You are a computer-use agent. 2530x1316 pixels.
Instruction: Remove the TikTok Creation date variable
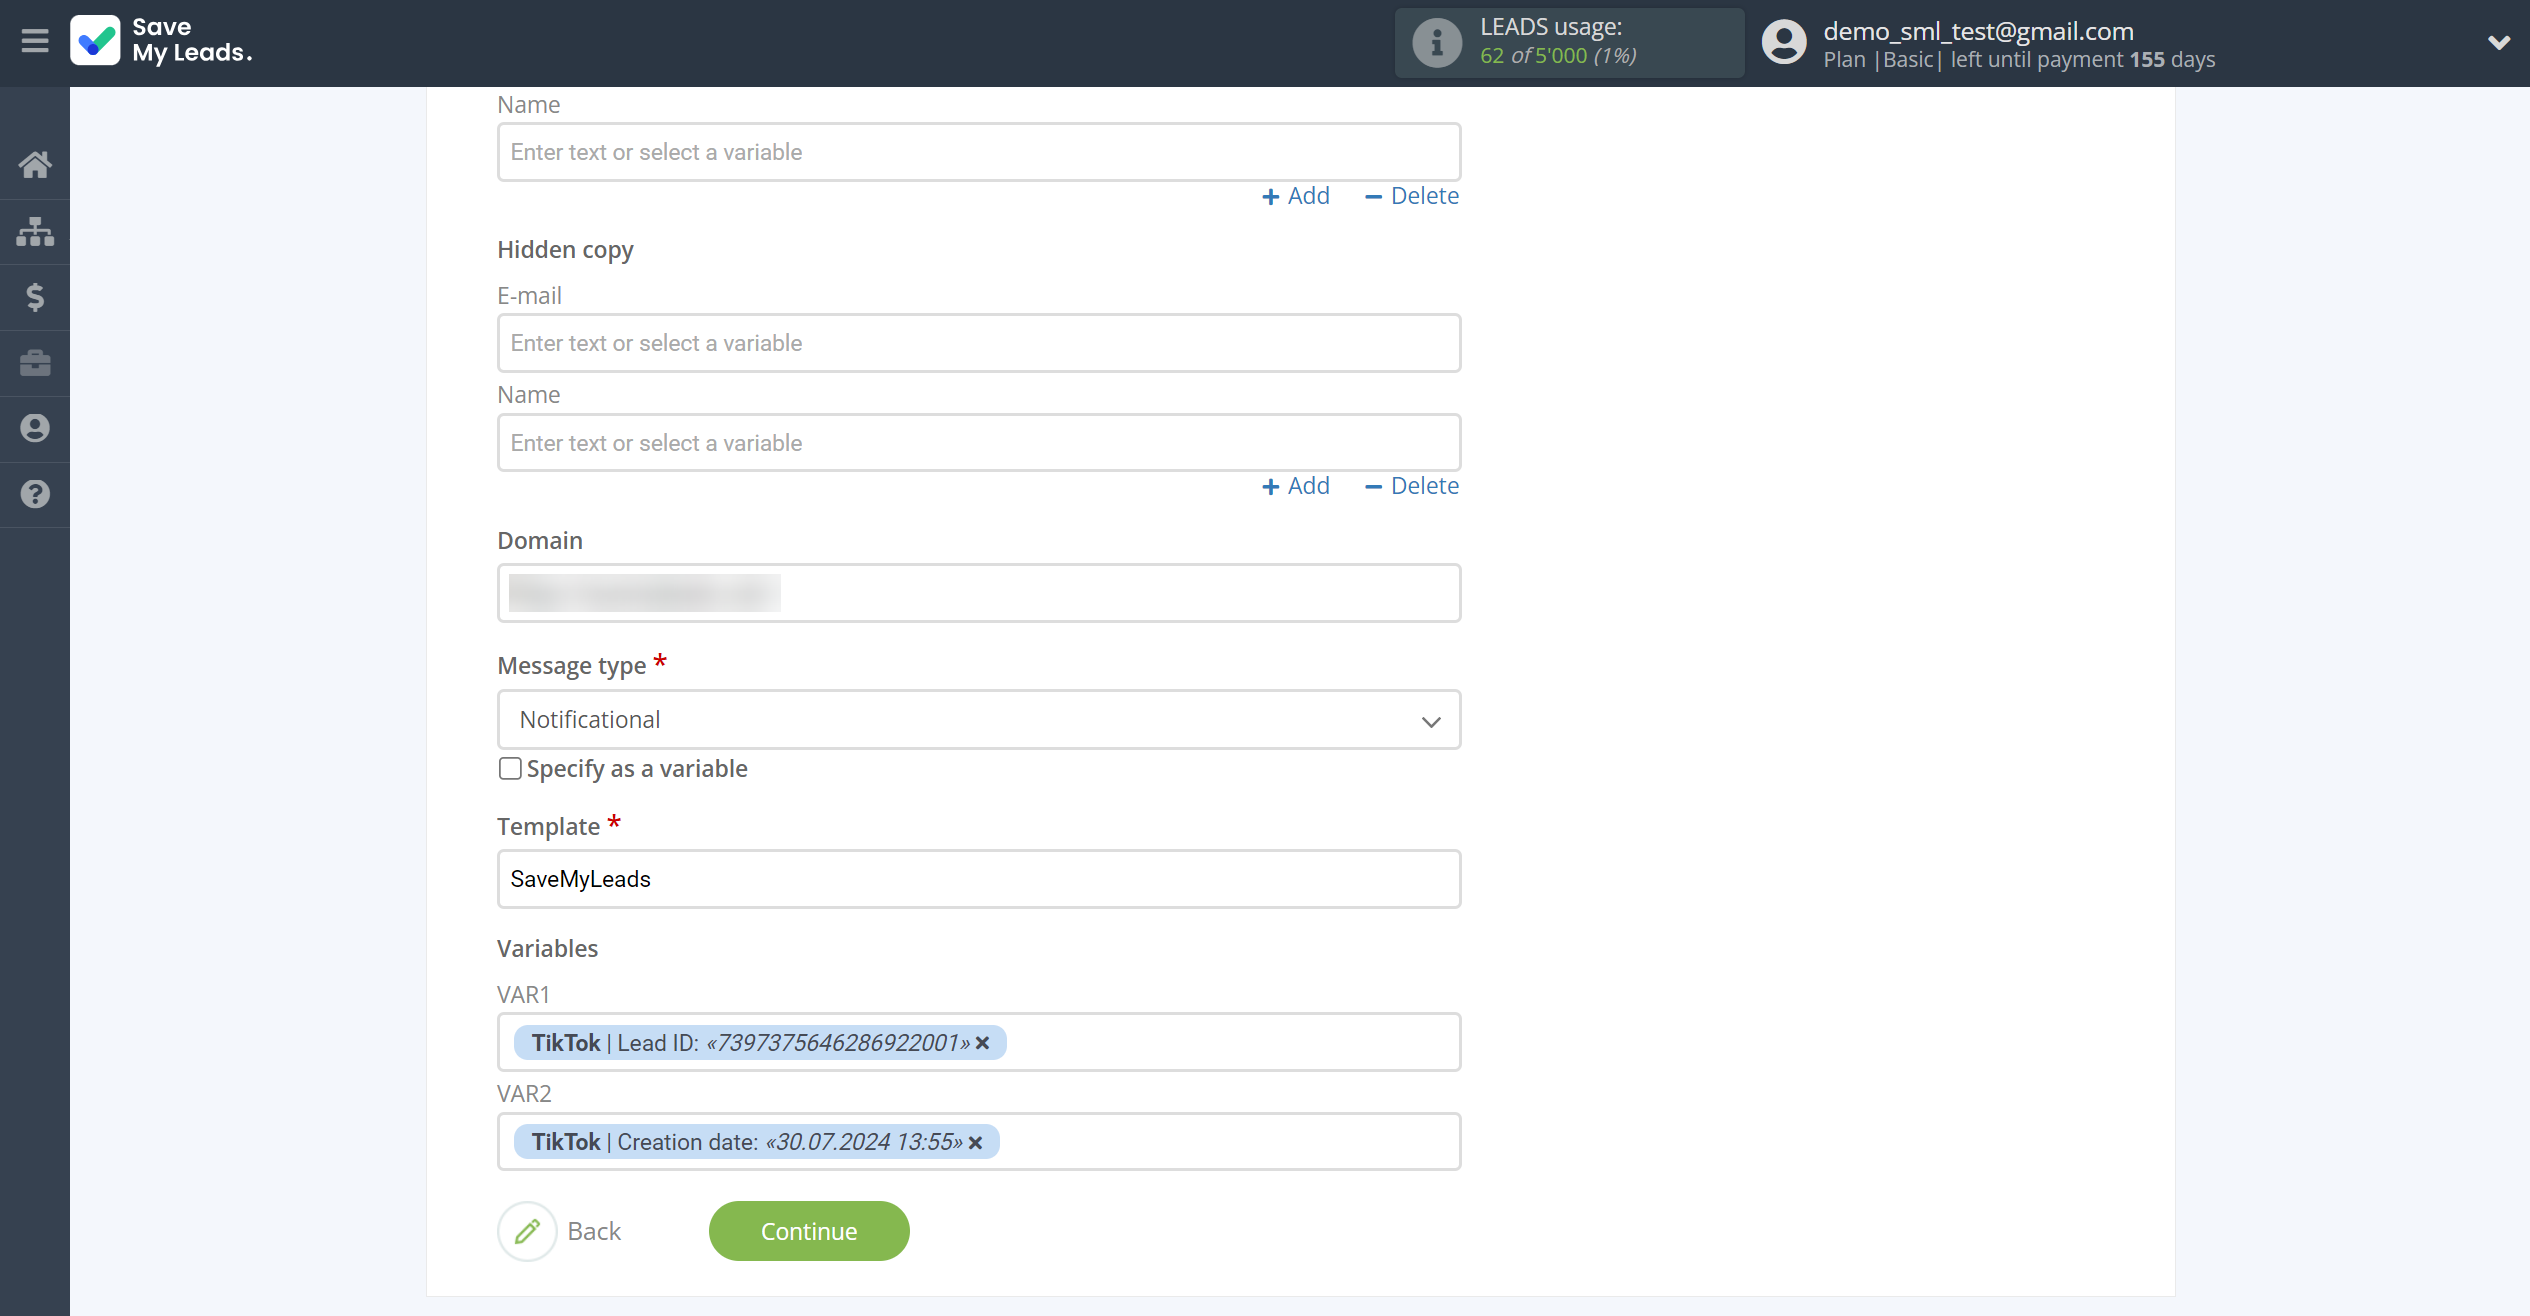coord(976,1142)
